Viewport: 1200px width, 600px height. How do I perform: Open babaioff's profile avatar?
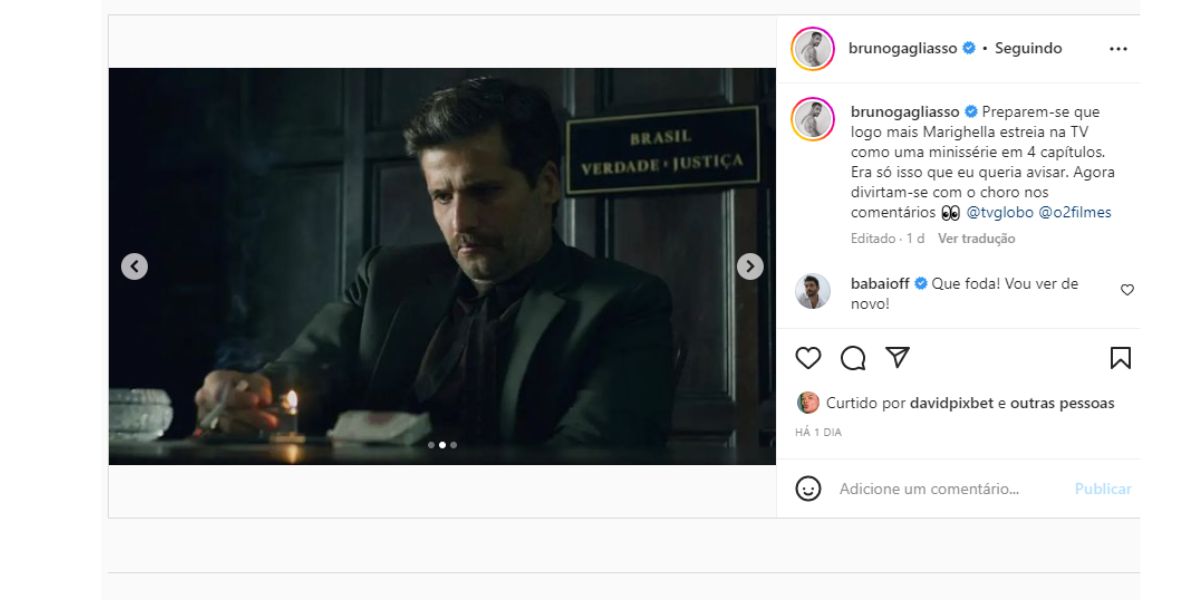coord(813,291)
